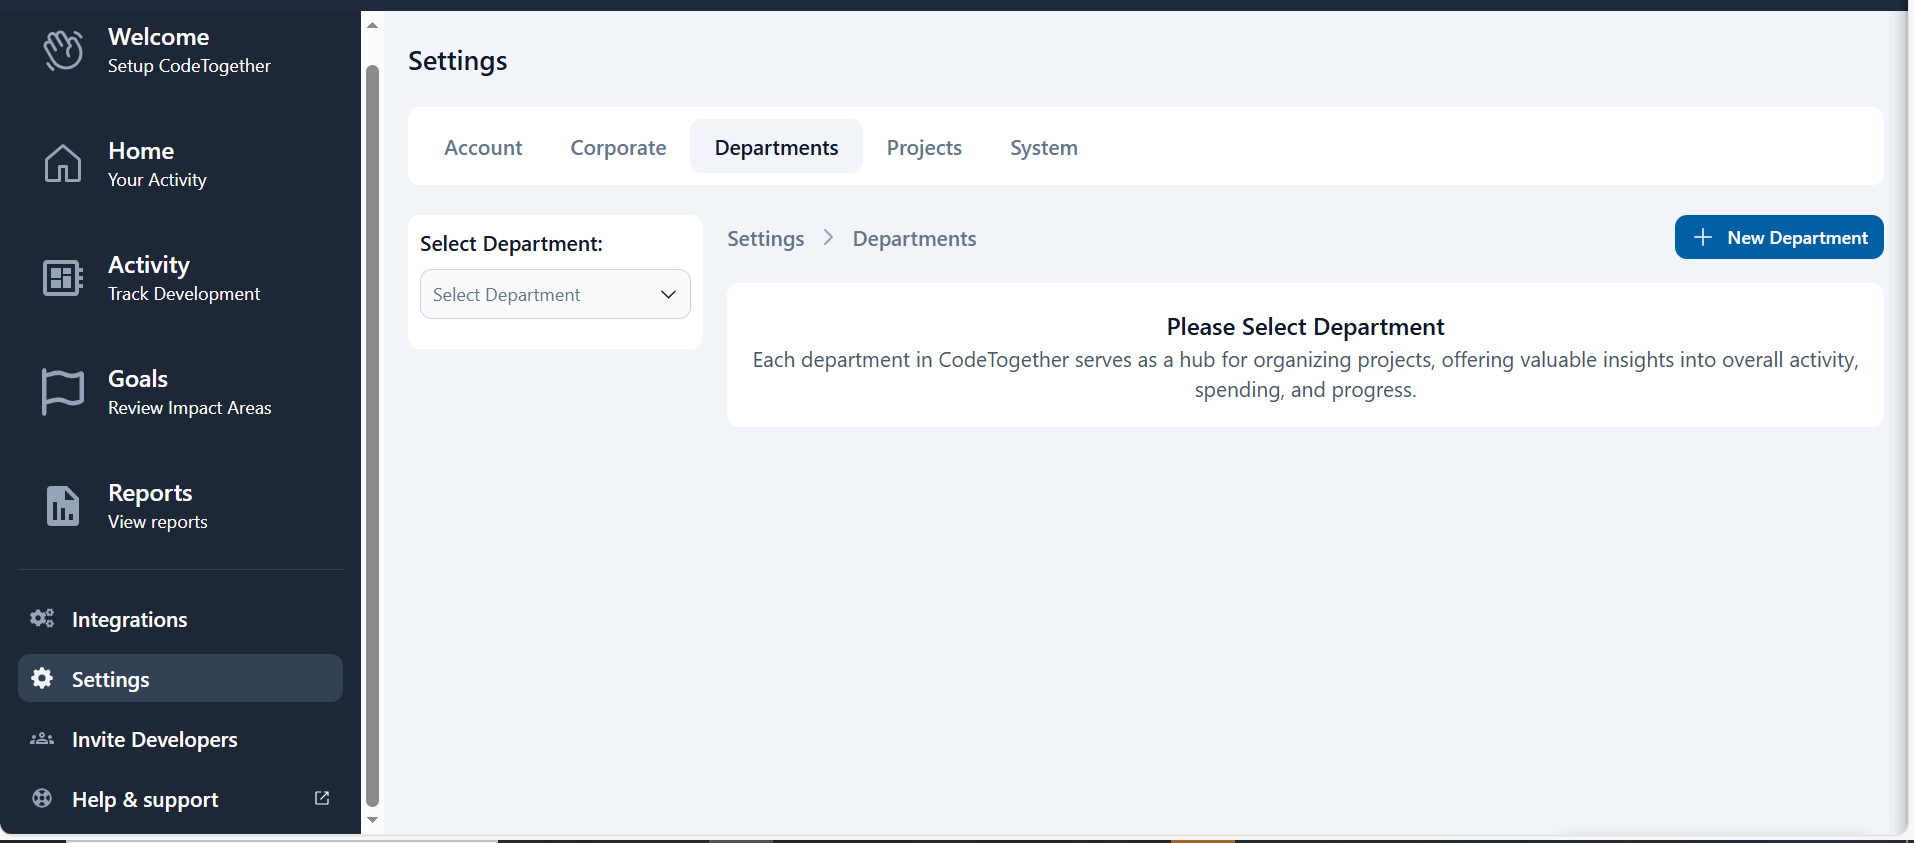Open Activity via the news panel icon

(x=63, y=278)
